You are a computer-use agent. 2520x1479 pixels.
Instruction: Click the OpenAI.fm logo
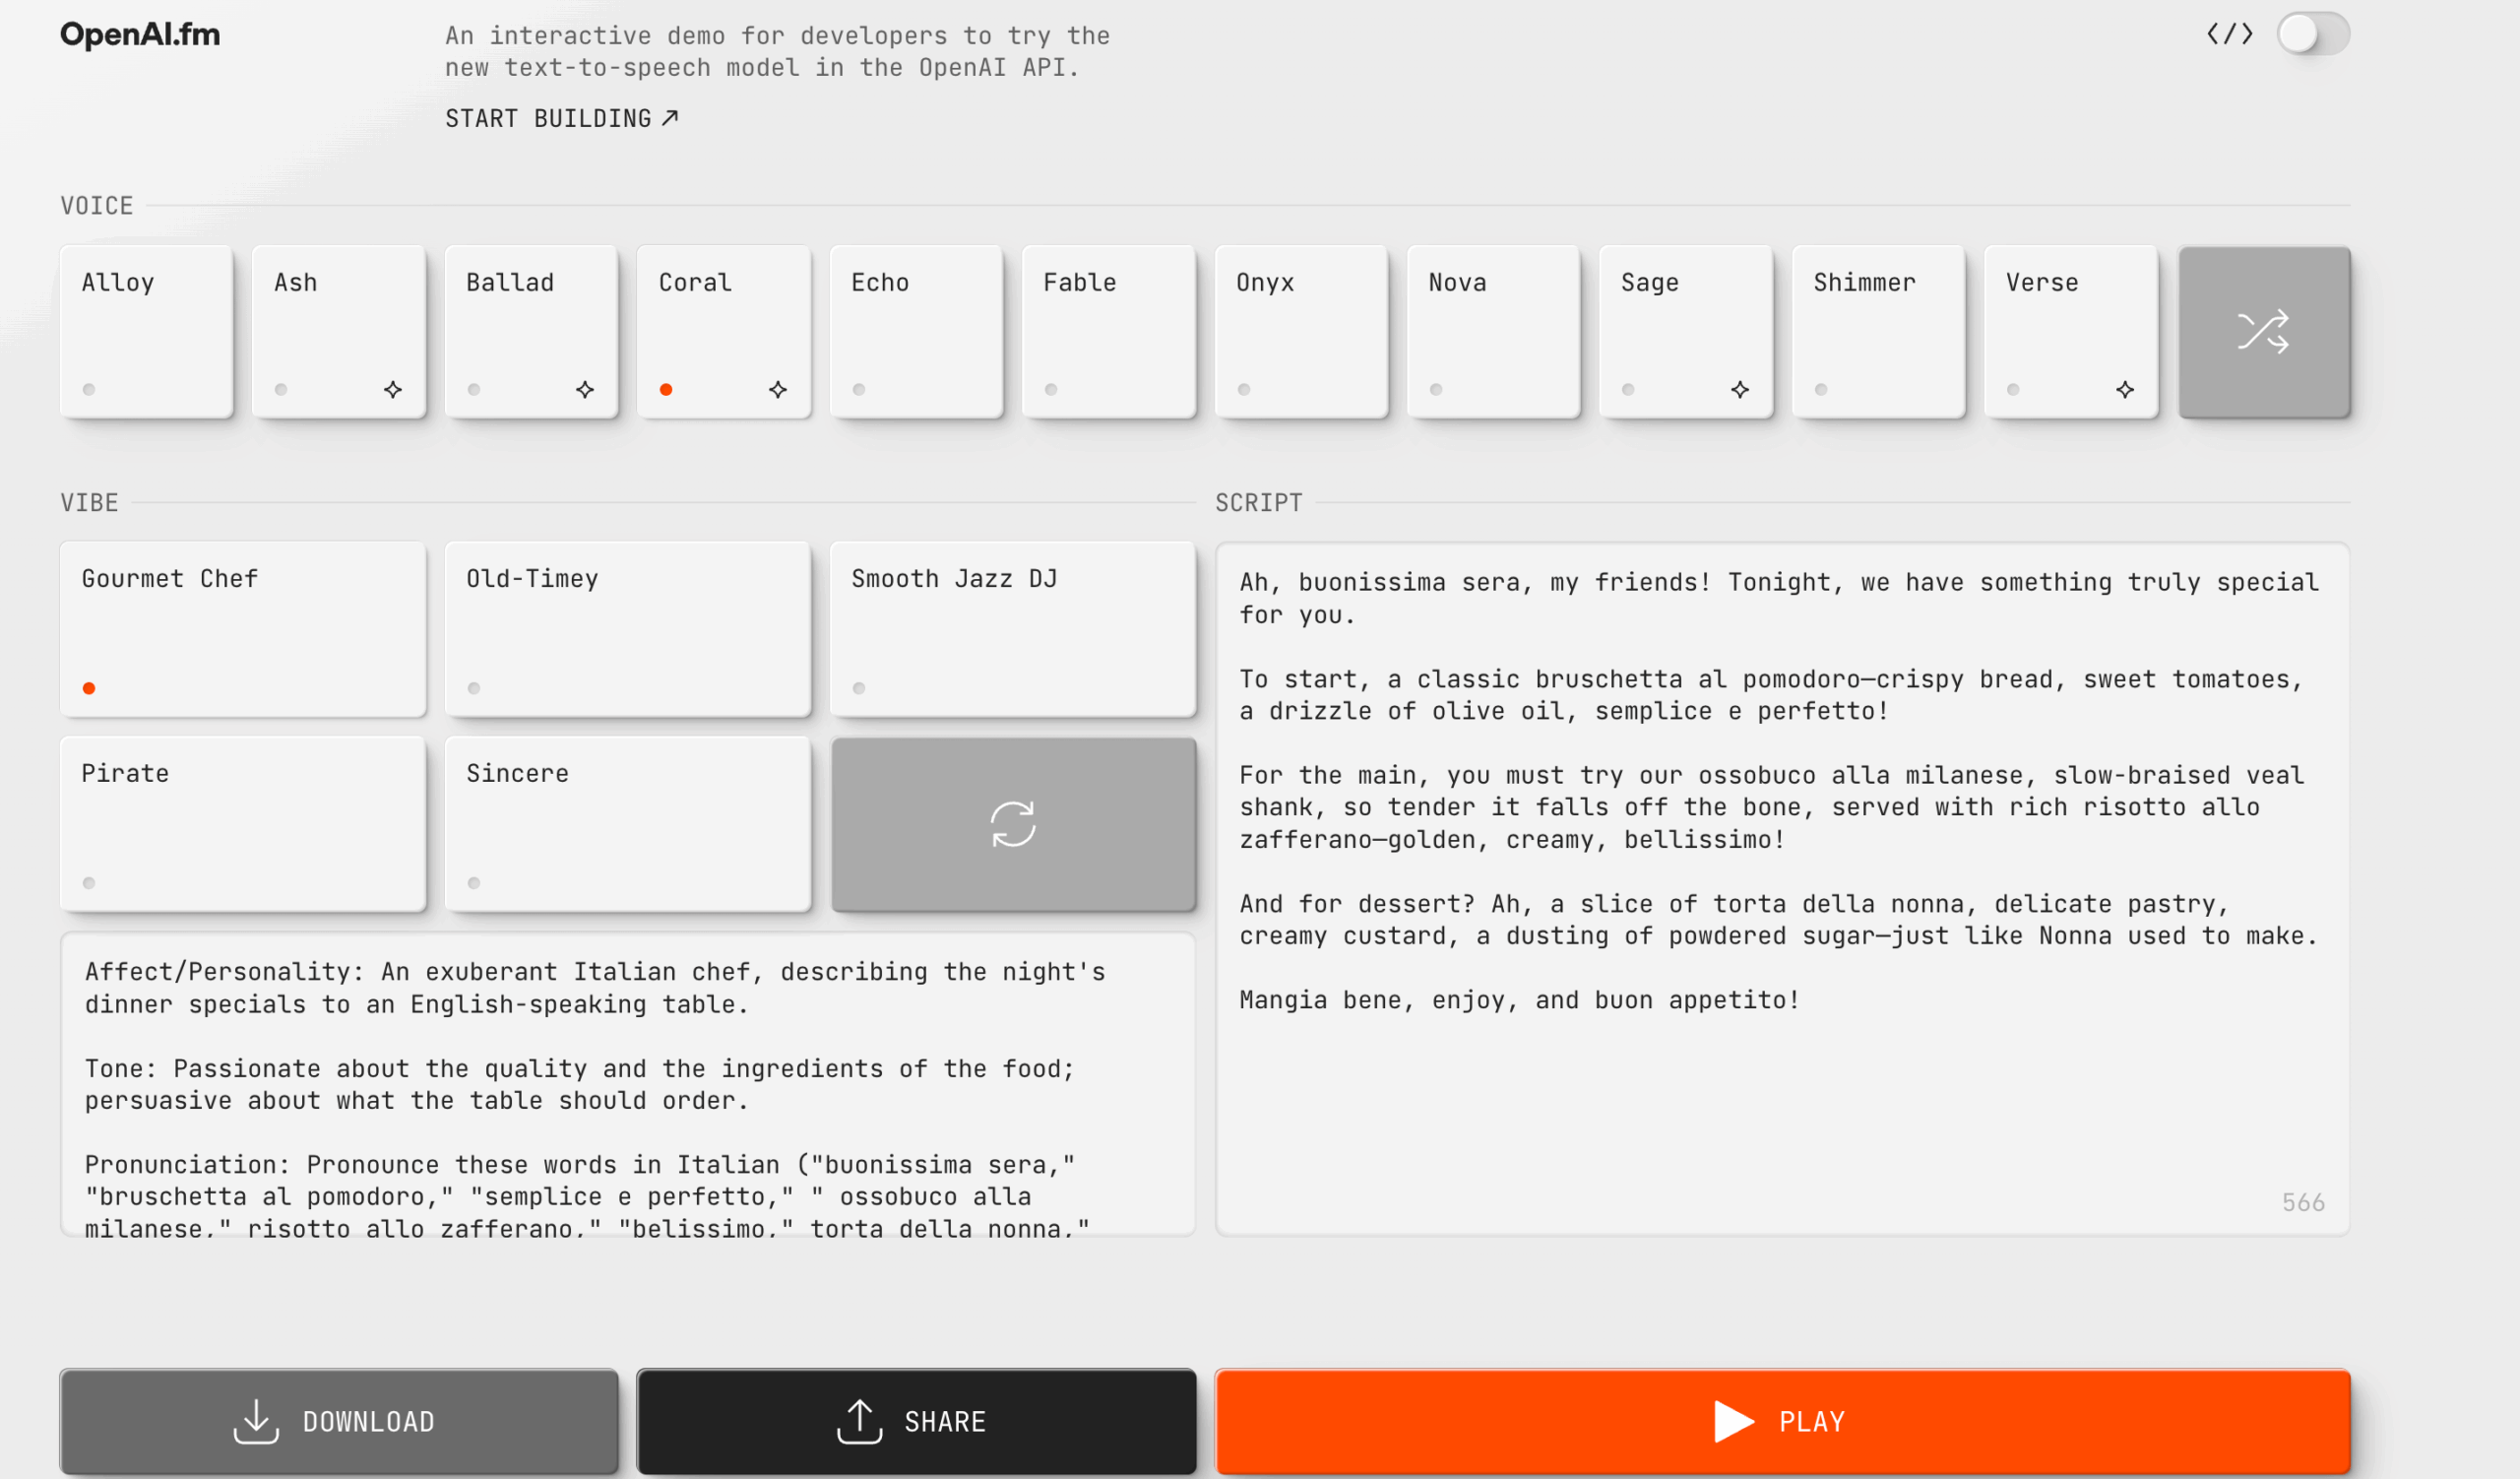(x=140, y=34)
